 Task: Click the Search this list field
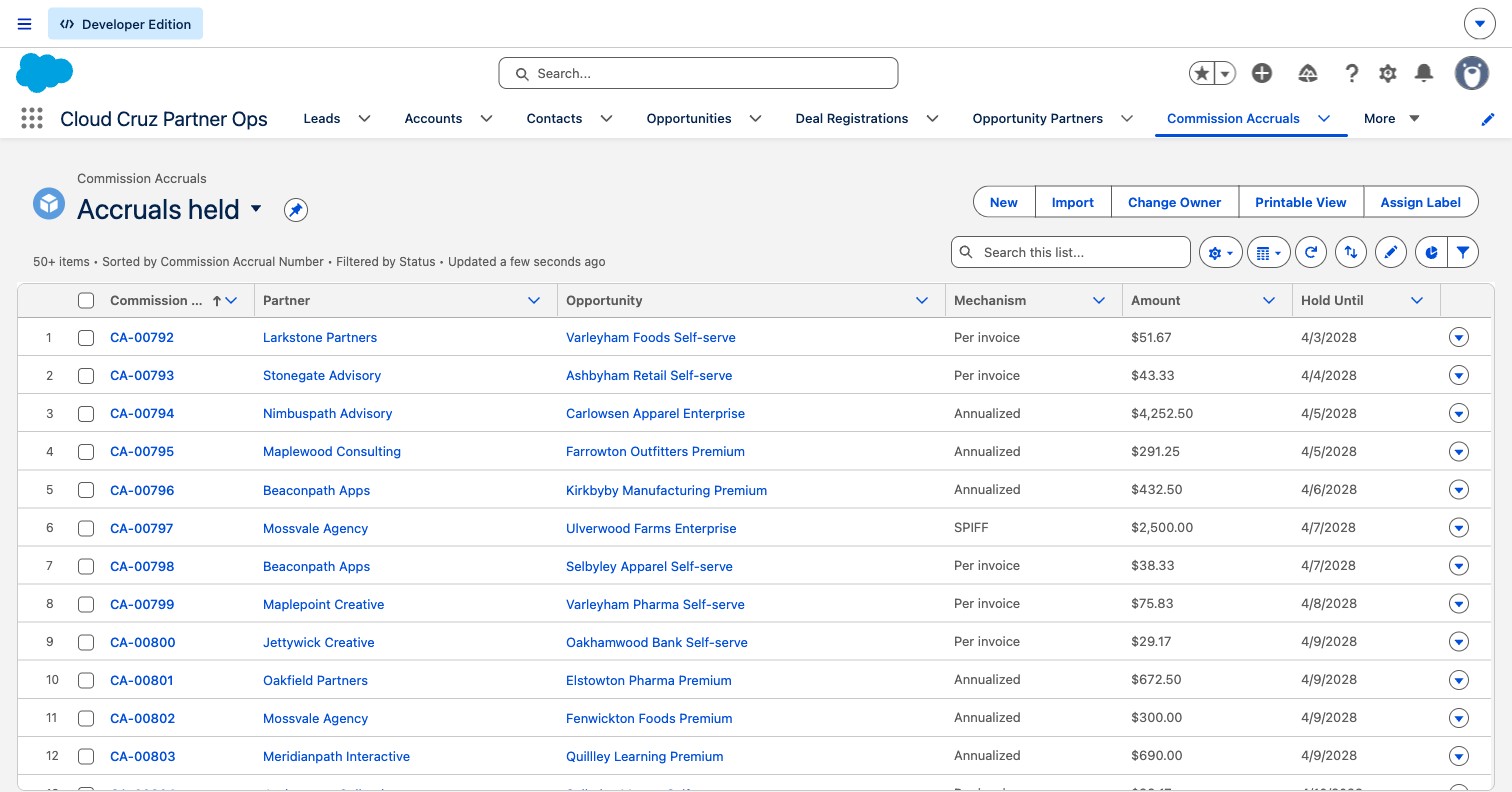coord(1071,252)
